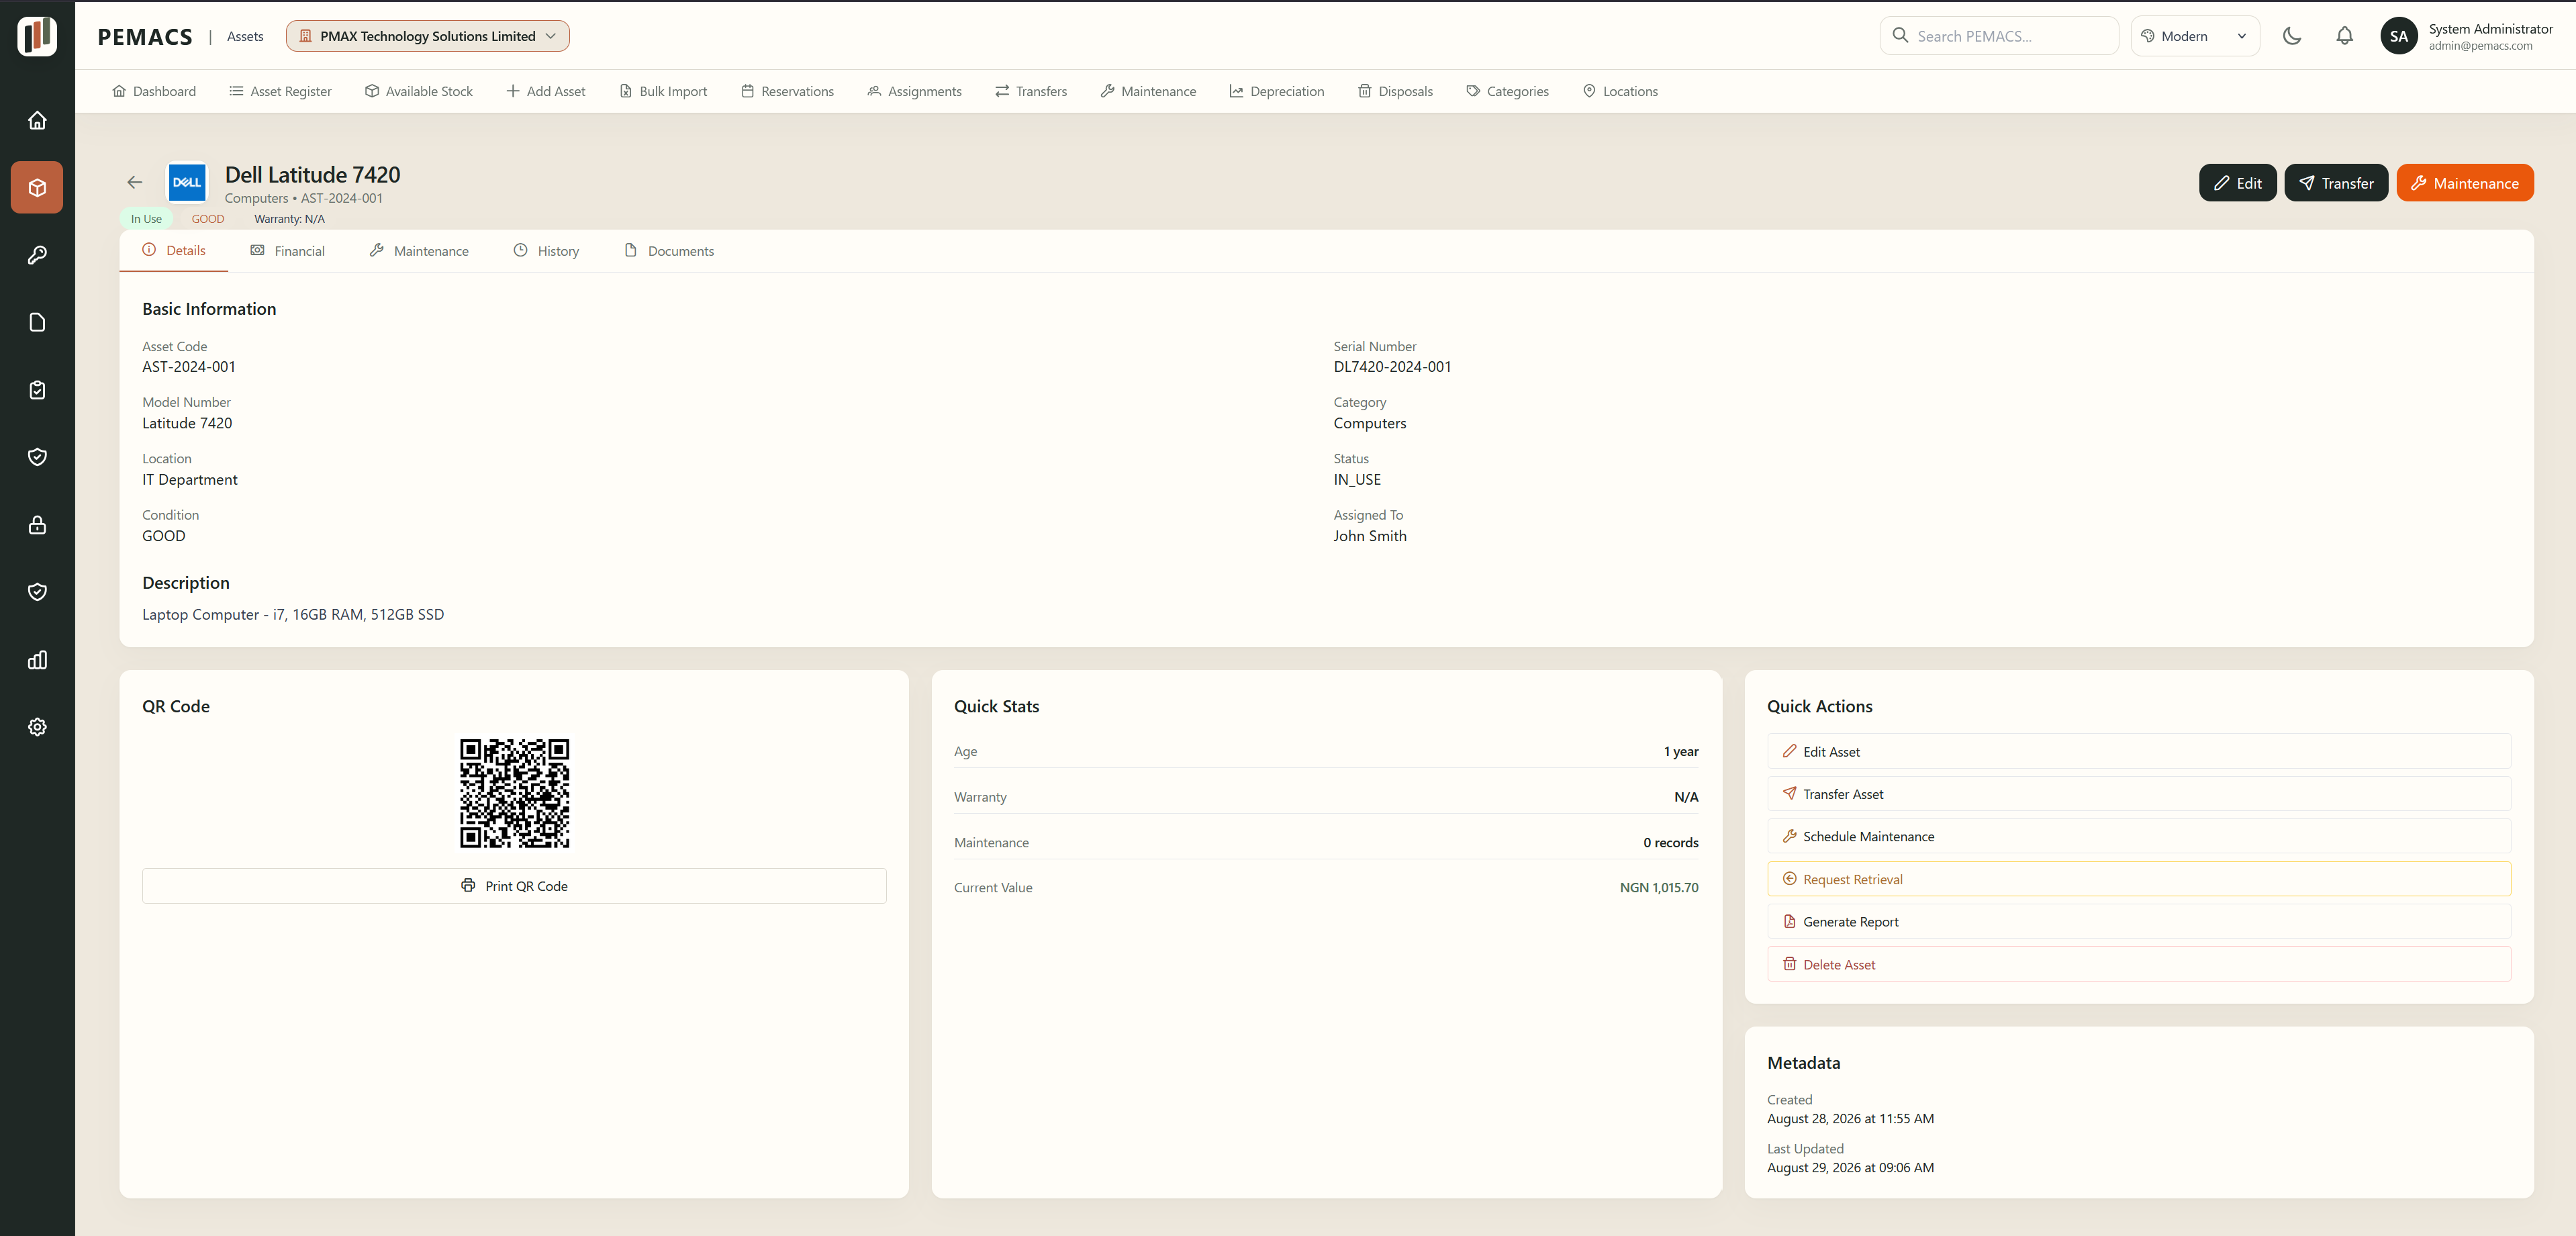Open the padlock icon in the sidebar
Viewport: 2576px width, 1236px height.
pos(37,525)
